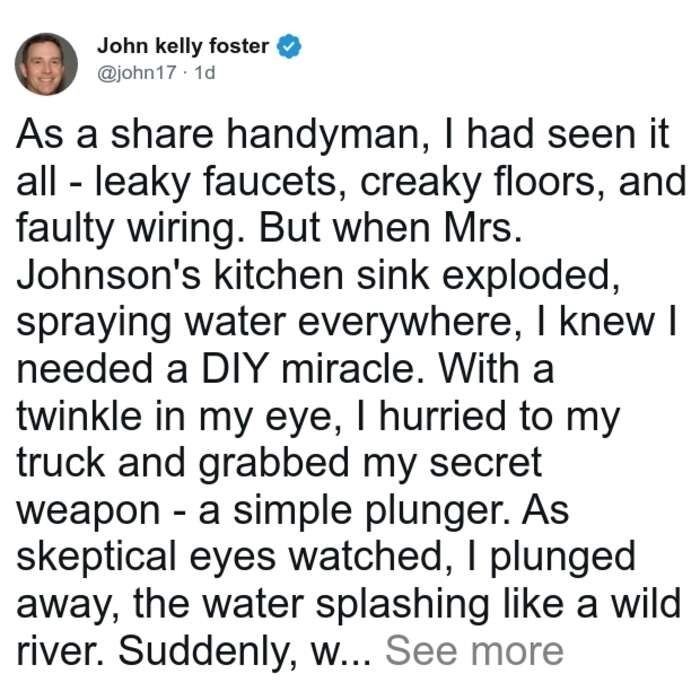Click the blue verified badge icon
700x700 pixels.
click(x=289, y=46)
